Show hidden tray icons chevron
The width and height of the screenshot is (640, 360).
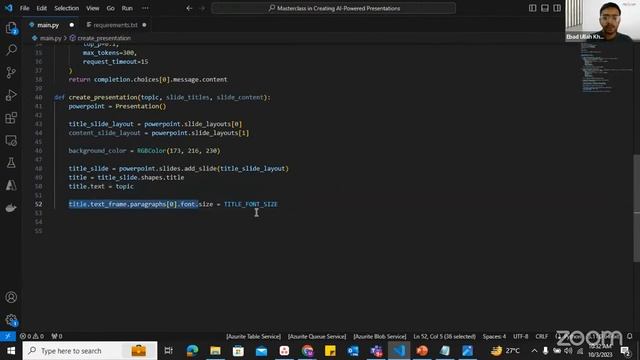[x=534, y=351]
